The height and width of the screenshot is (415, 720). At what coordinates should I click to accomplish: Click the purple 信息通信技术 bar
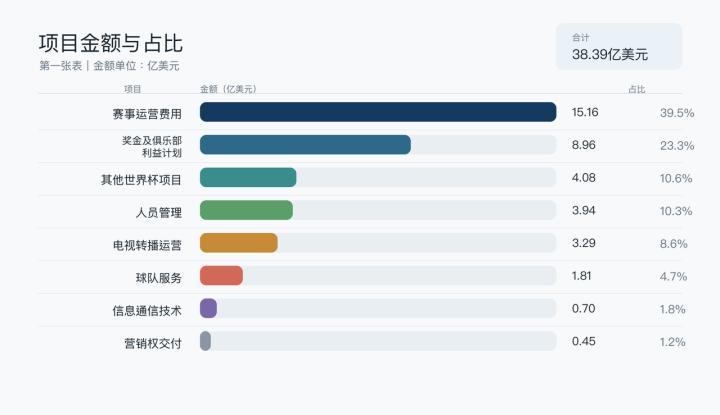click(208, 308)
